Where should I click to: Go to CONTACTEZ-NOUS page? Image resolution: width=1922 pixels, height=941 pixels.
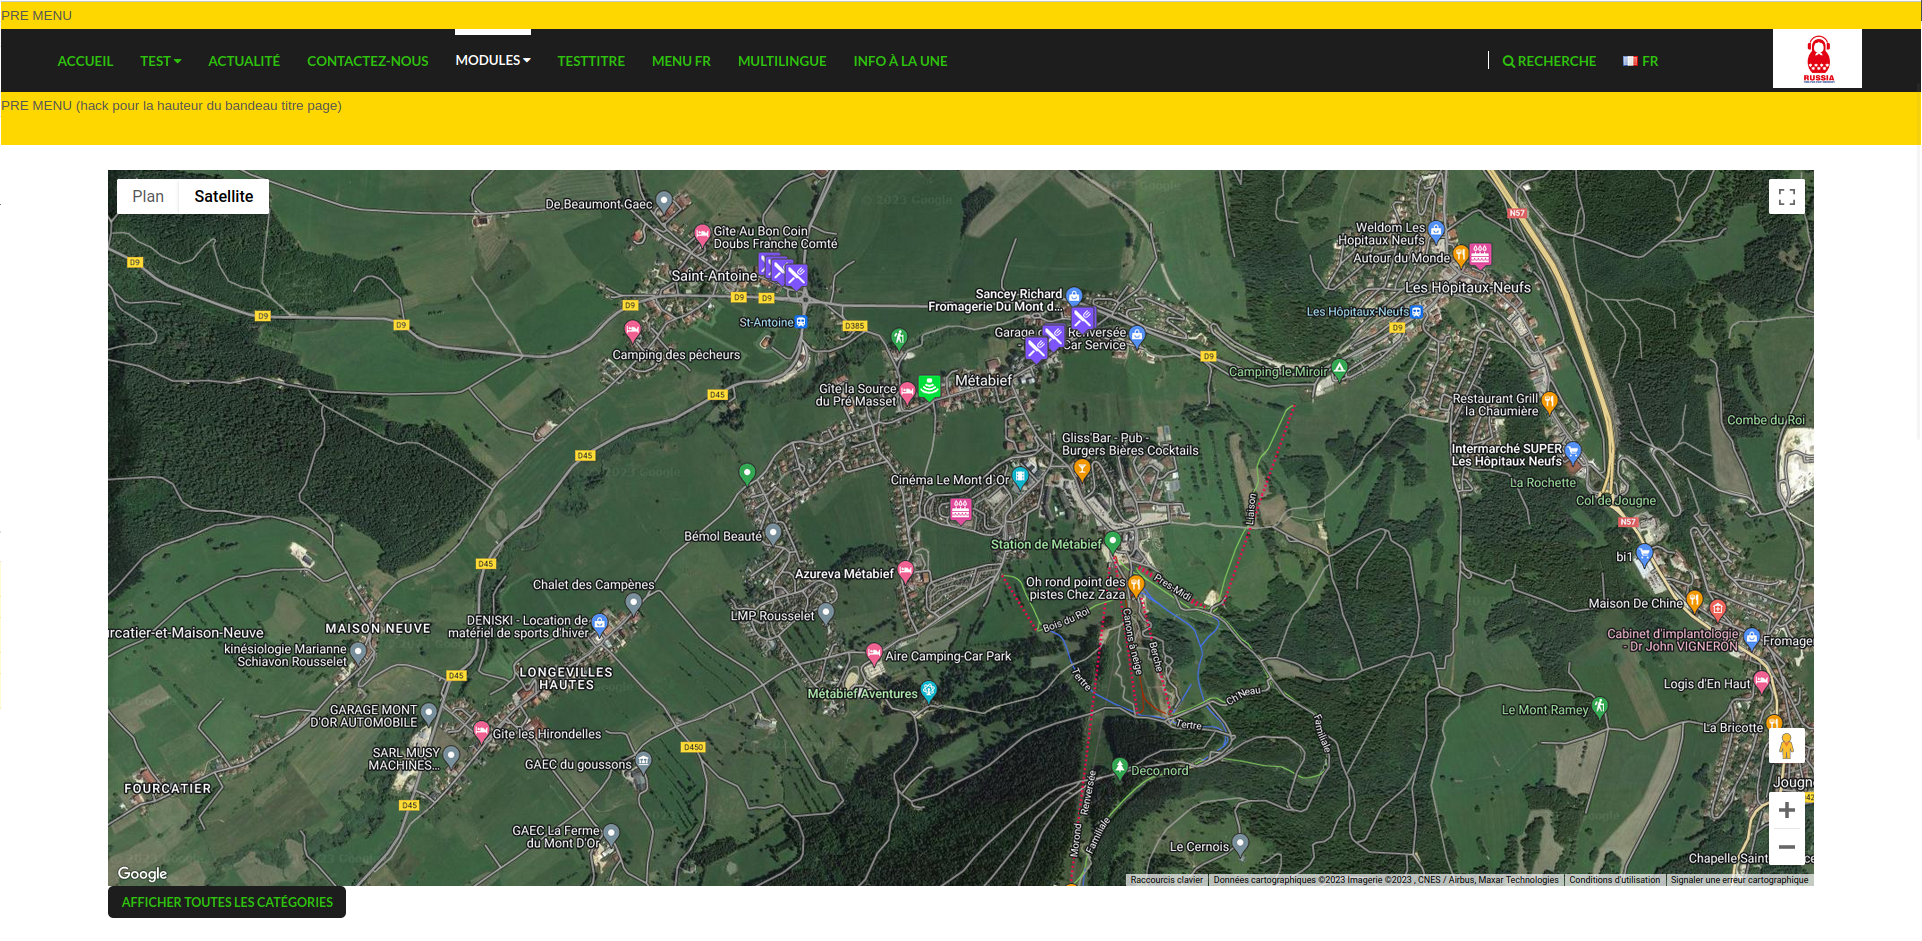[x=367, y=61]
